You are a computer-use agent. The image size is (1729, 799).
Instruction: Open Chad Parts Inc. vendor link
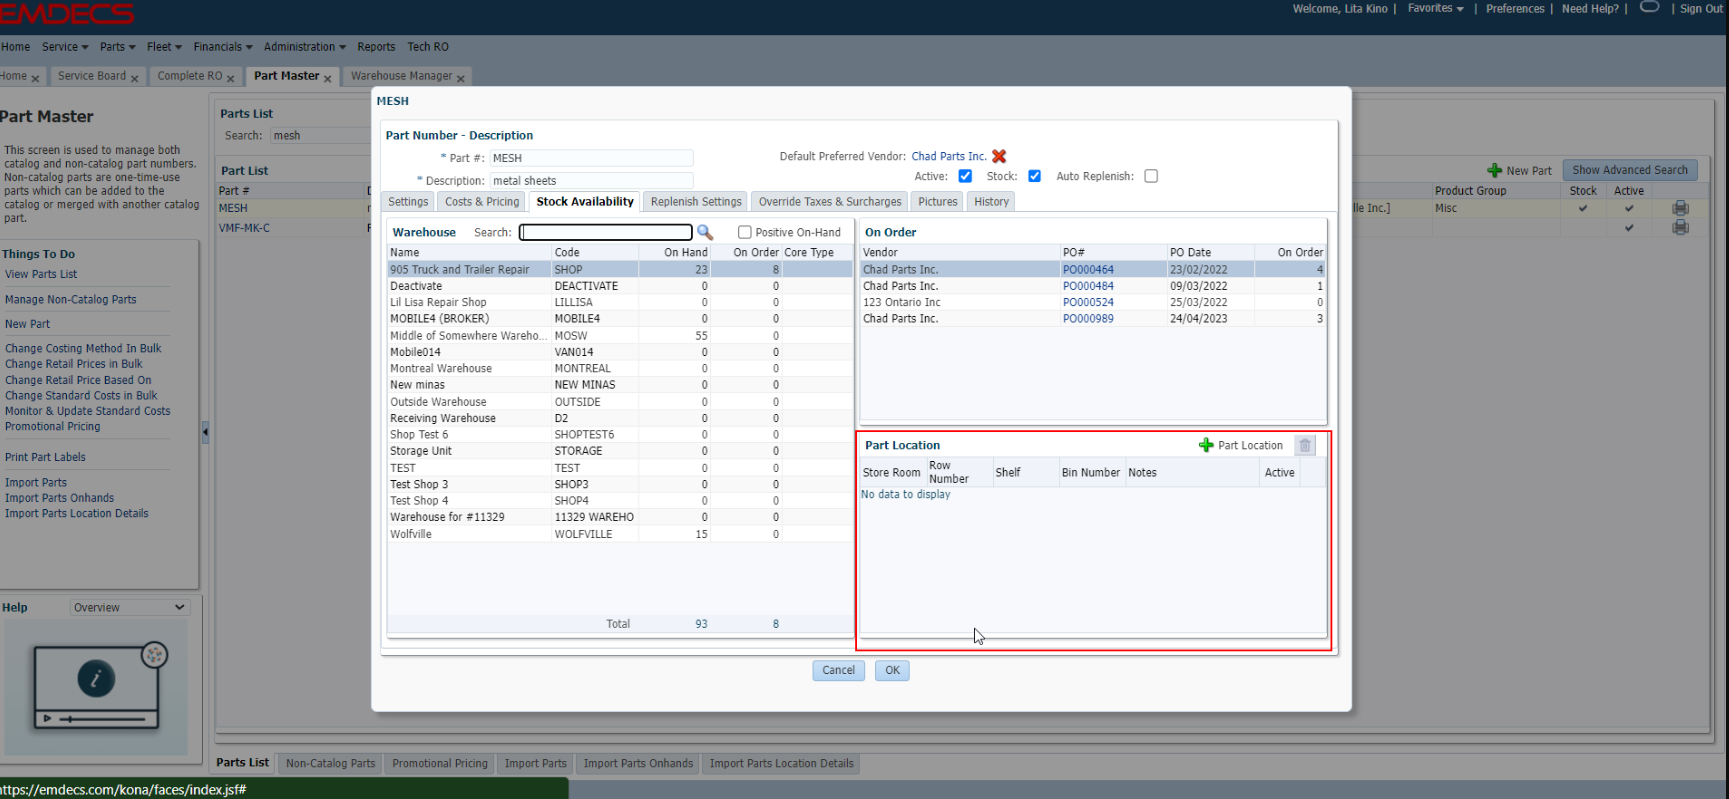pos(949,156)
